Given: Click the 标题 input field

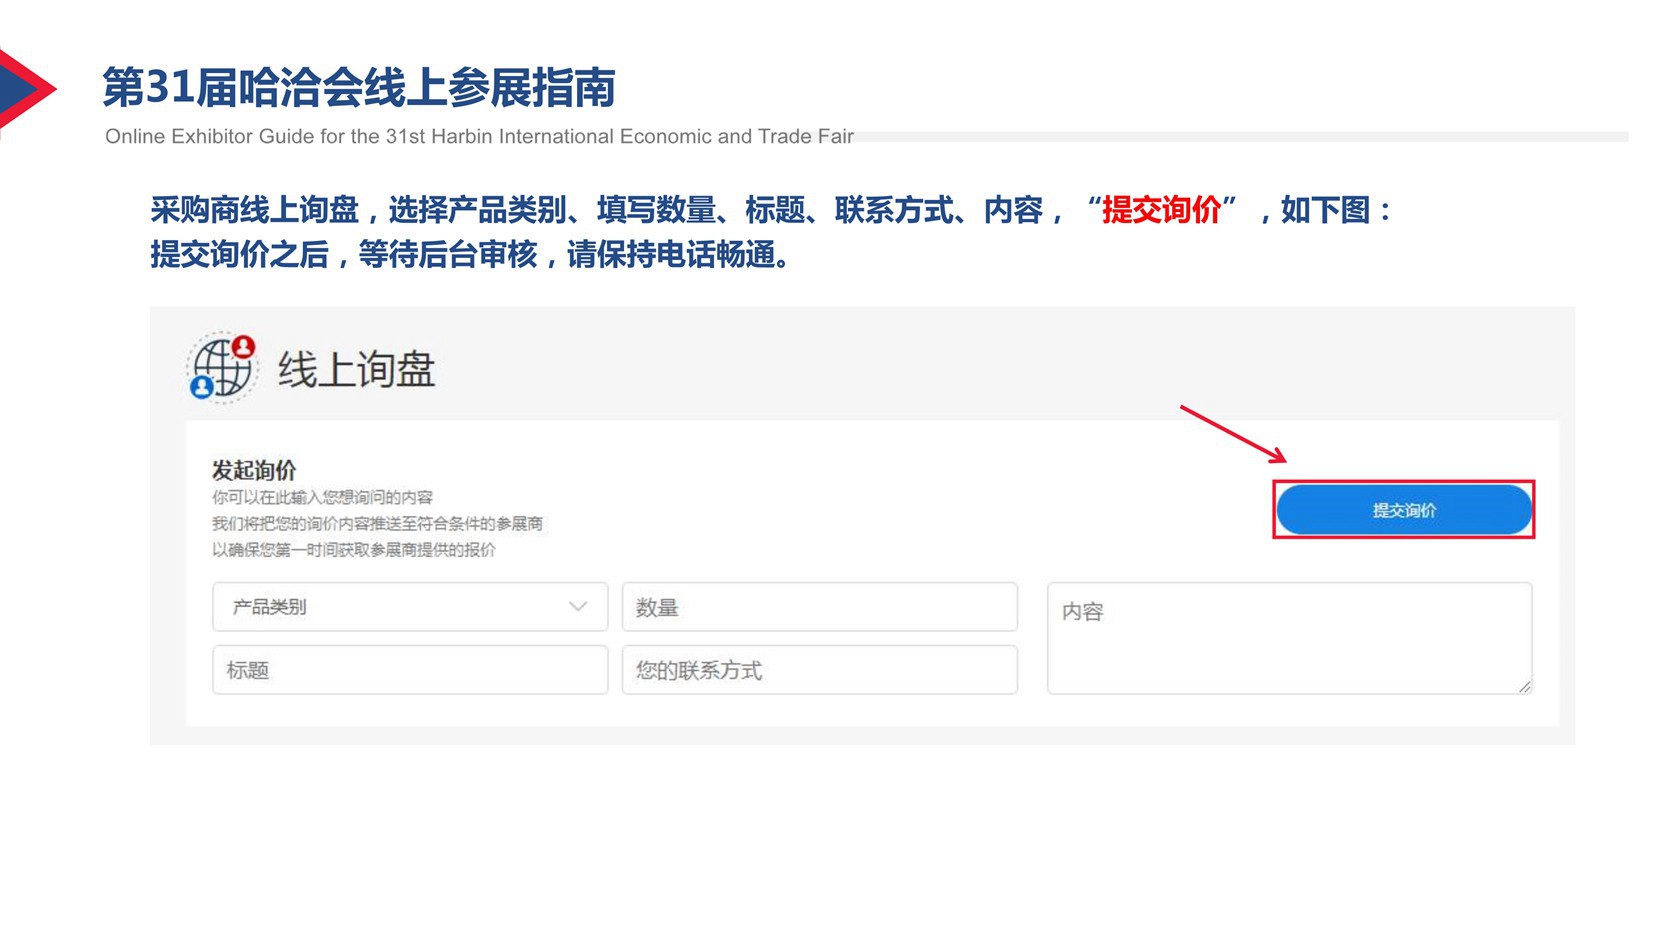Looking at the screenshot, I should click(410, 670).
